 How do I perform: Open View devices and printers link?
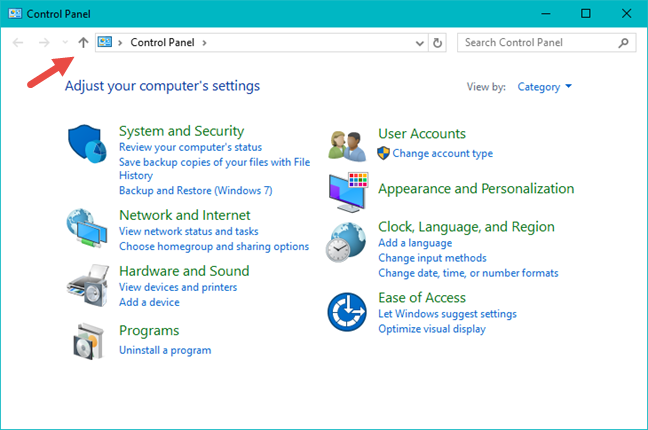178,287
